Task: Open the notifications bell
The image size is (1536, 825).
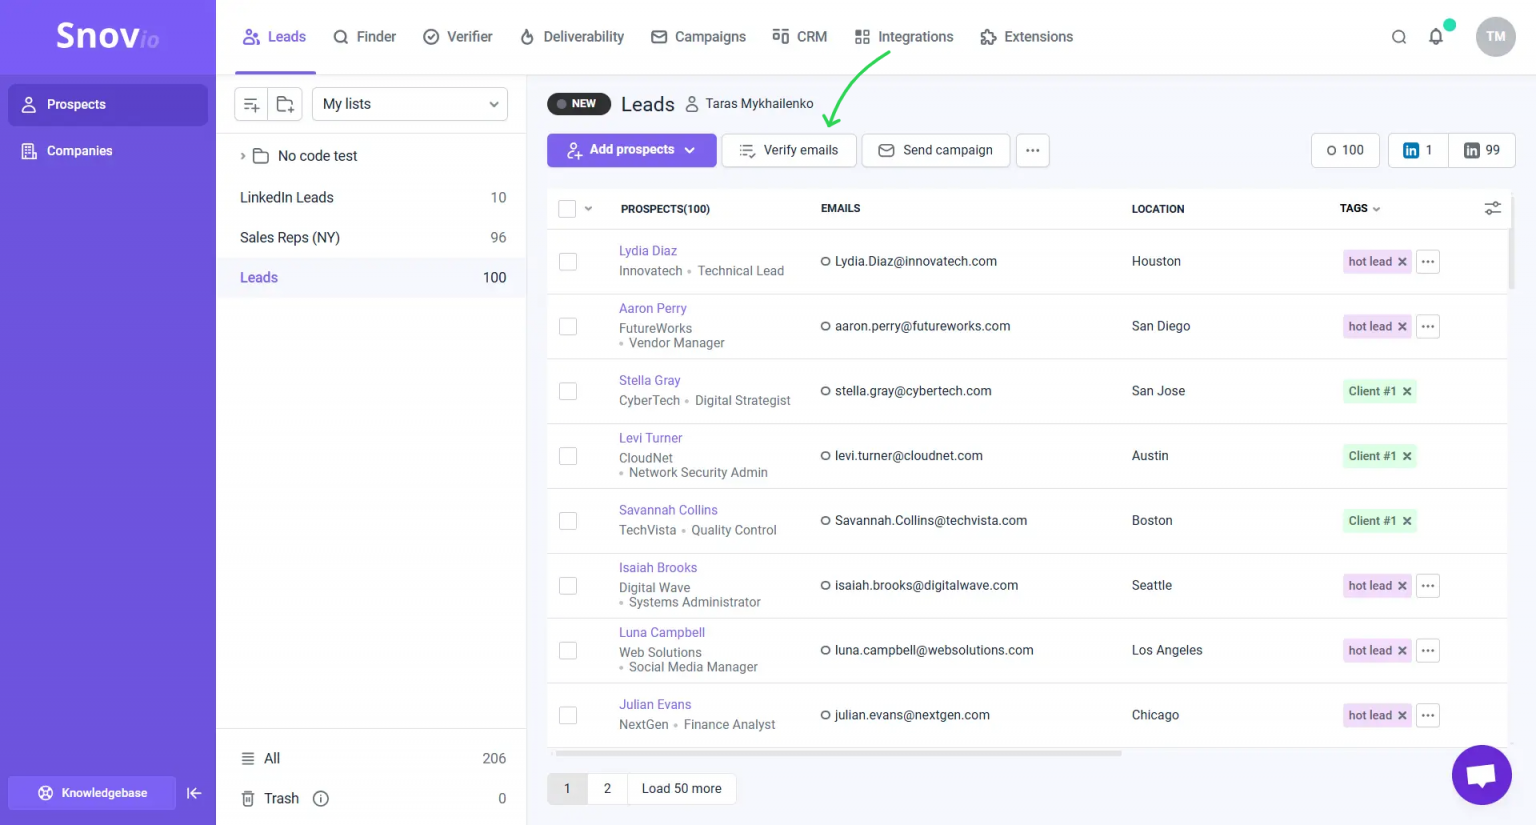Action: click(1436, 37)
